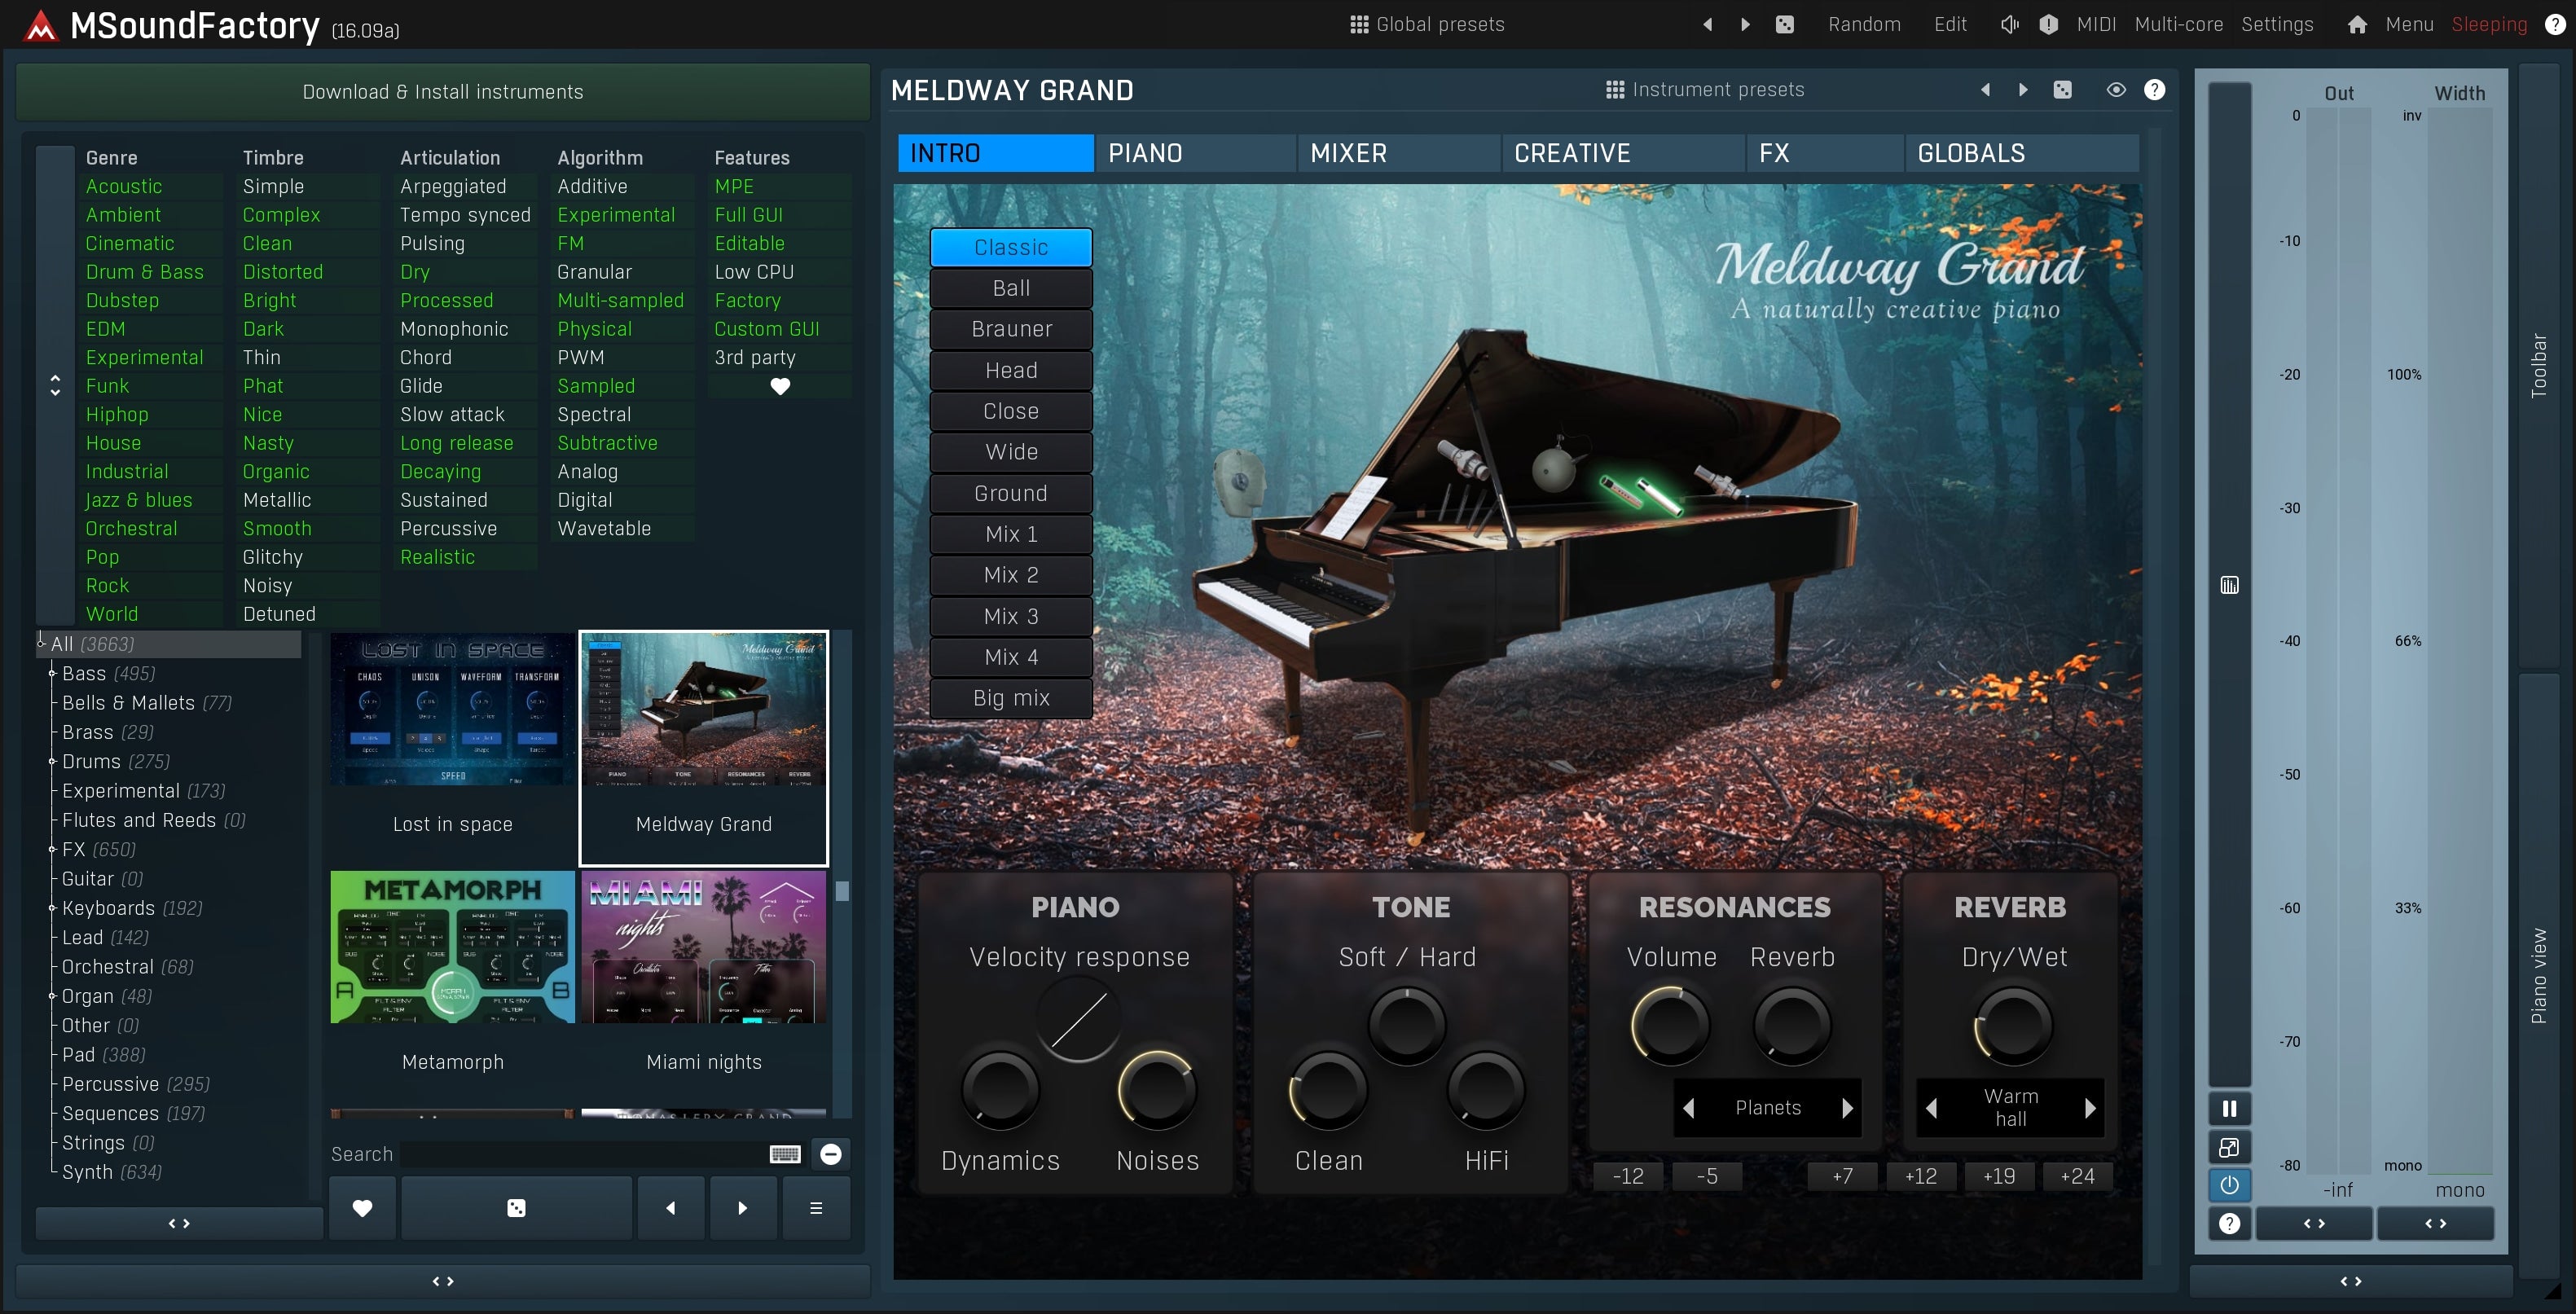This screenshot has width=2576, height=1314.
Task: Toggle the blue power button near meters
Action: tap(2229, 1185)
